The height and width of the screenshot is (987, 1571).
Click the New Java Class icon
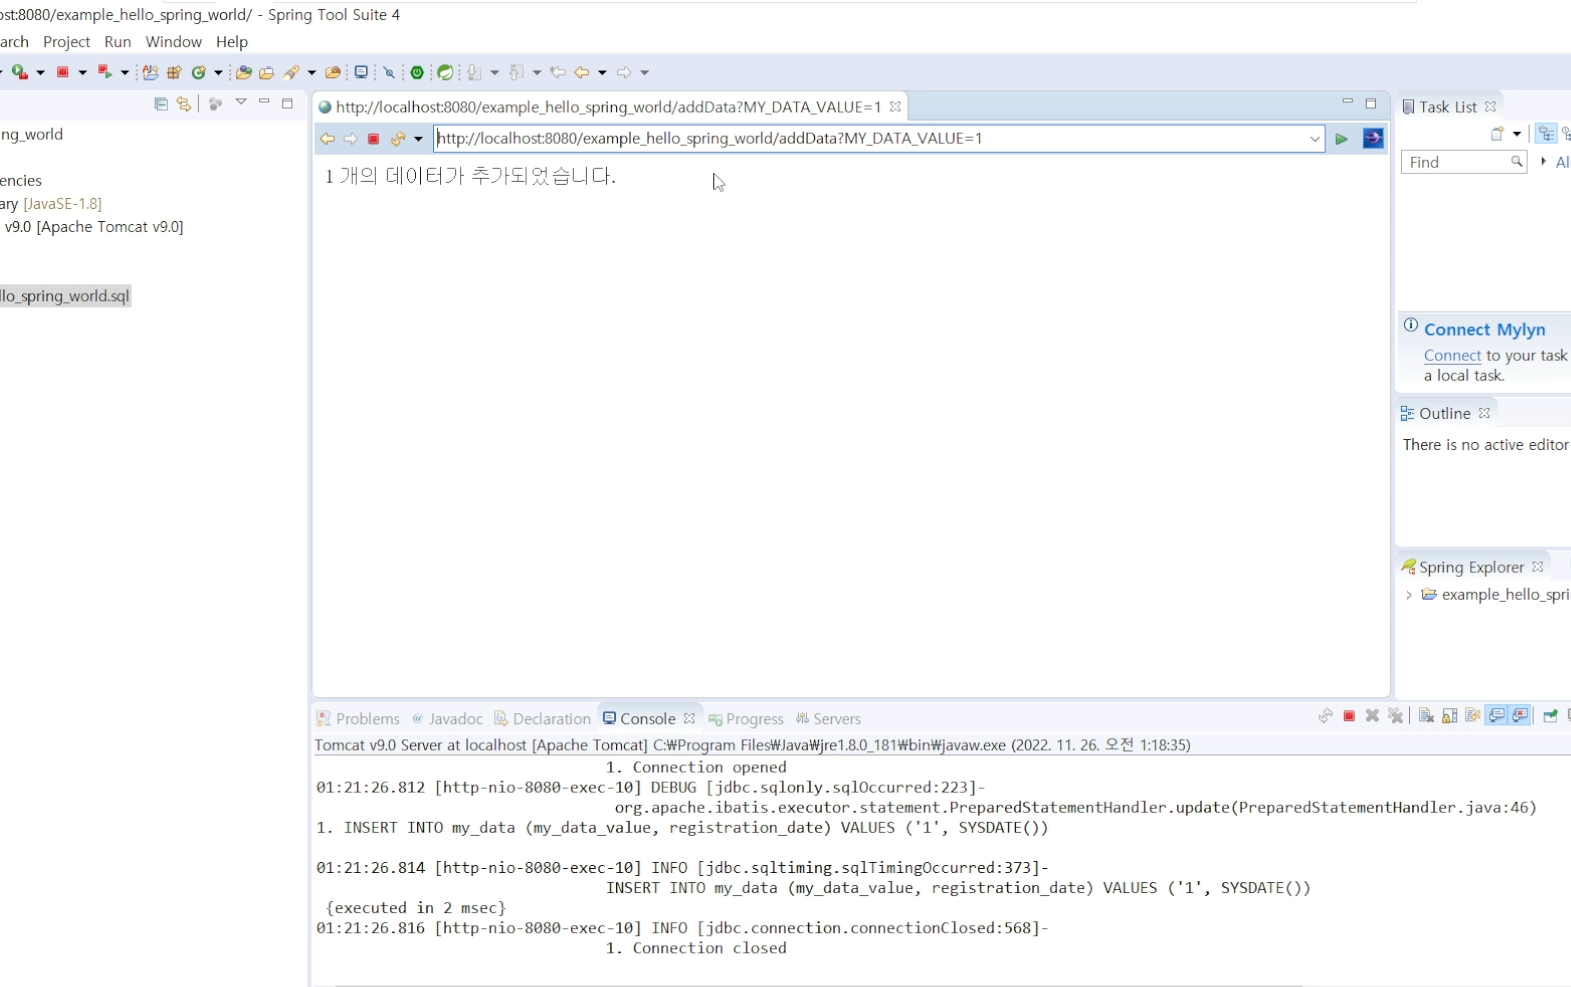click(198, 72)
